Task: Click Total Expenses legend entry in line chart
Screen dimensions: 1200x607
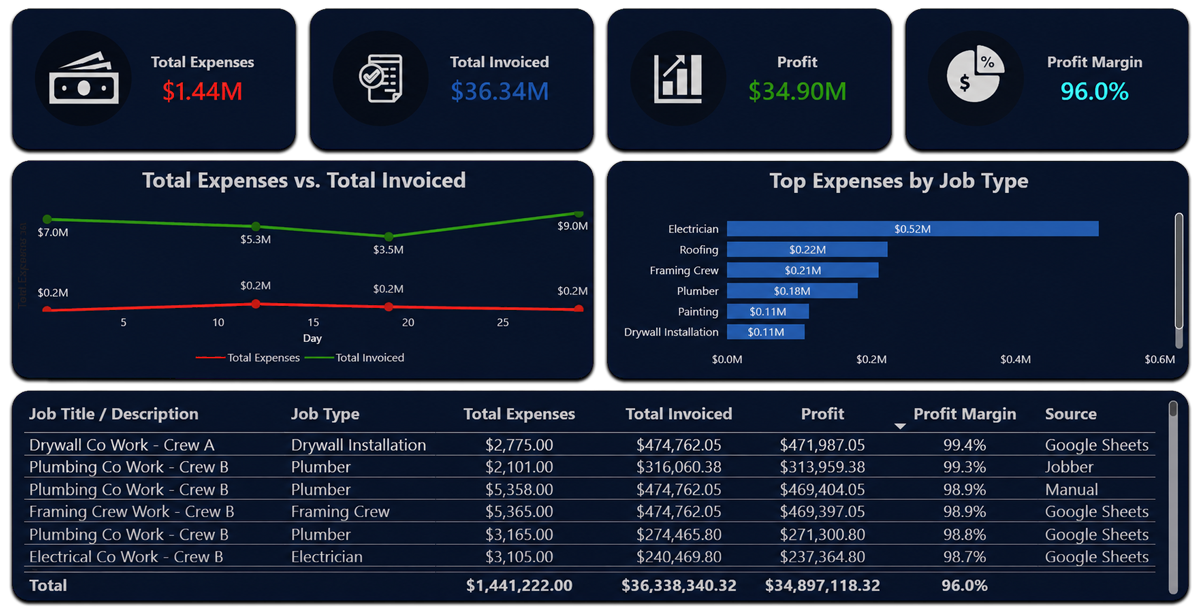Action: point(248,357)
